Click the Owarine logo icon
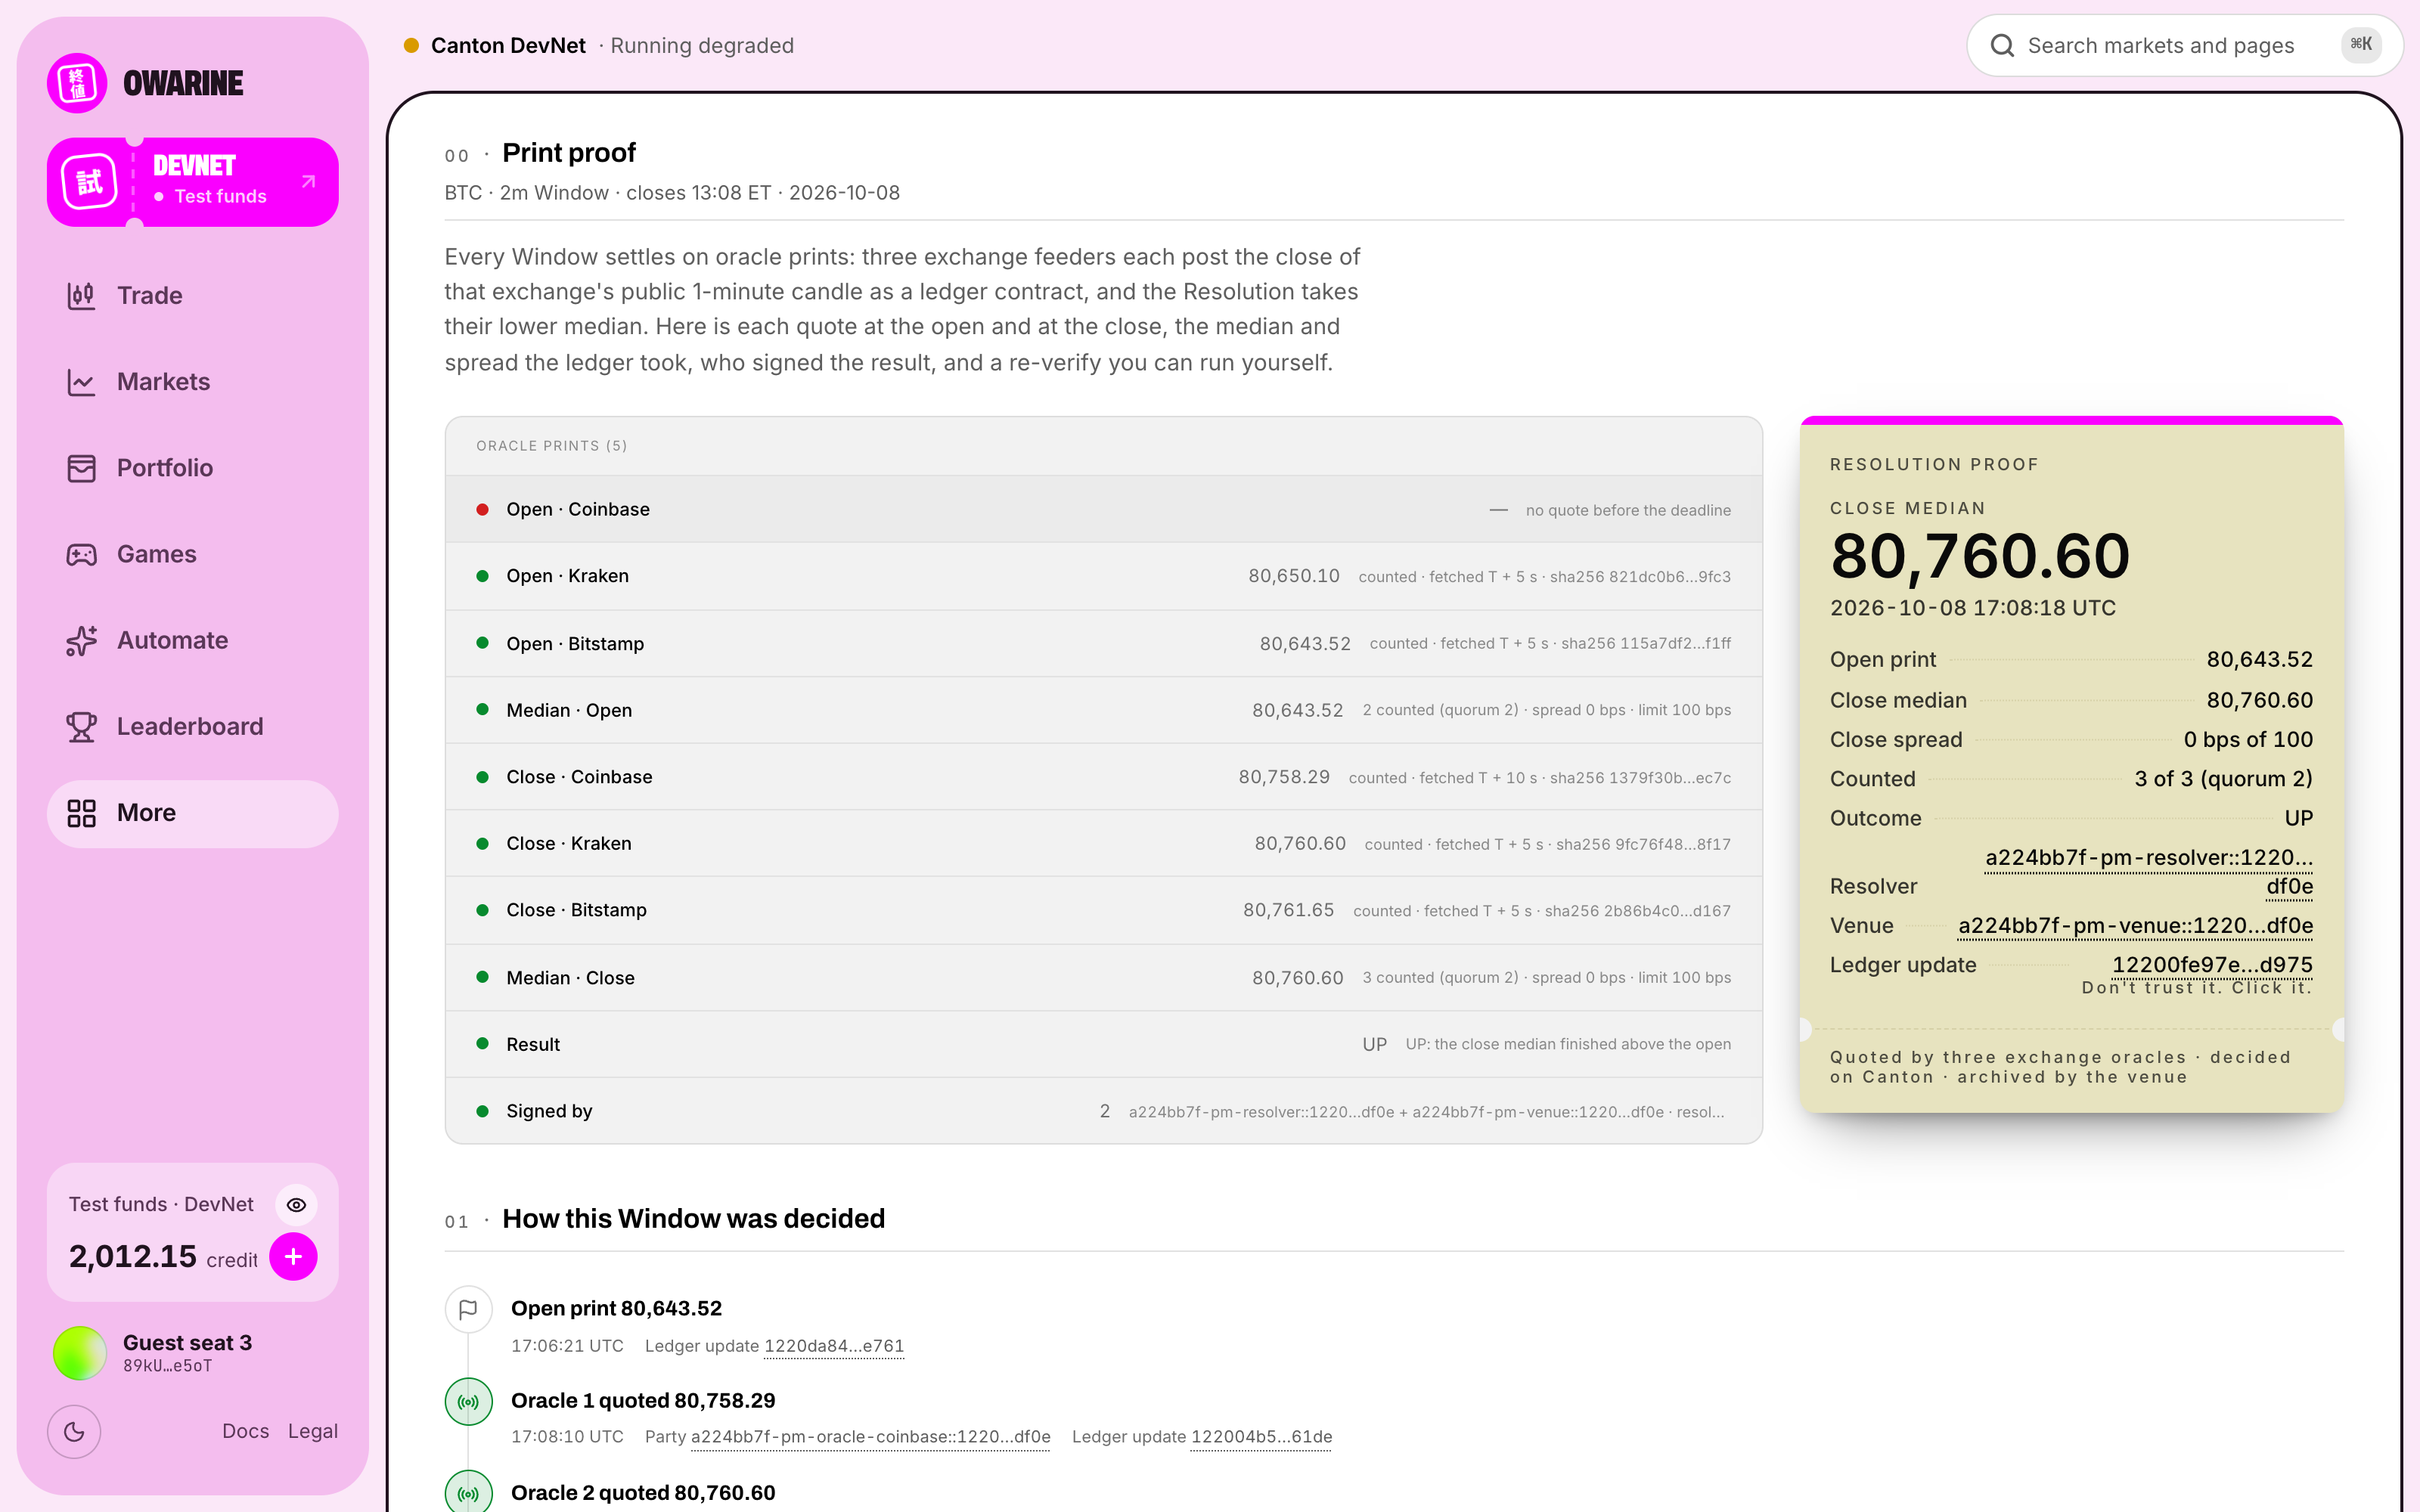Image resolution: width=2420 pixels, height=1512 pixels. tap(77, 83)
